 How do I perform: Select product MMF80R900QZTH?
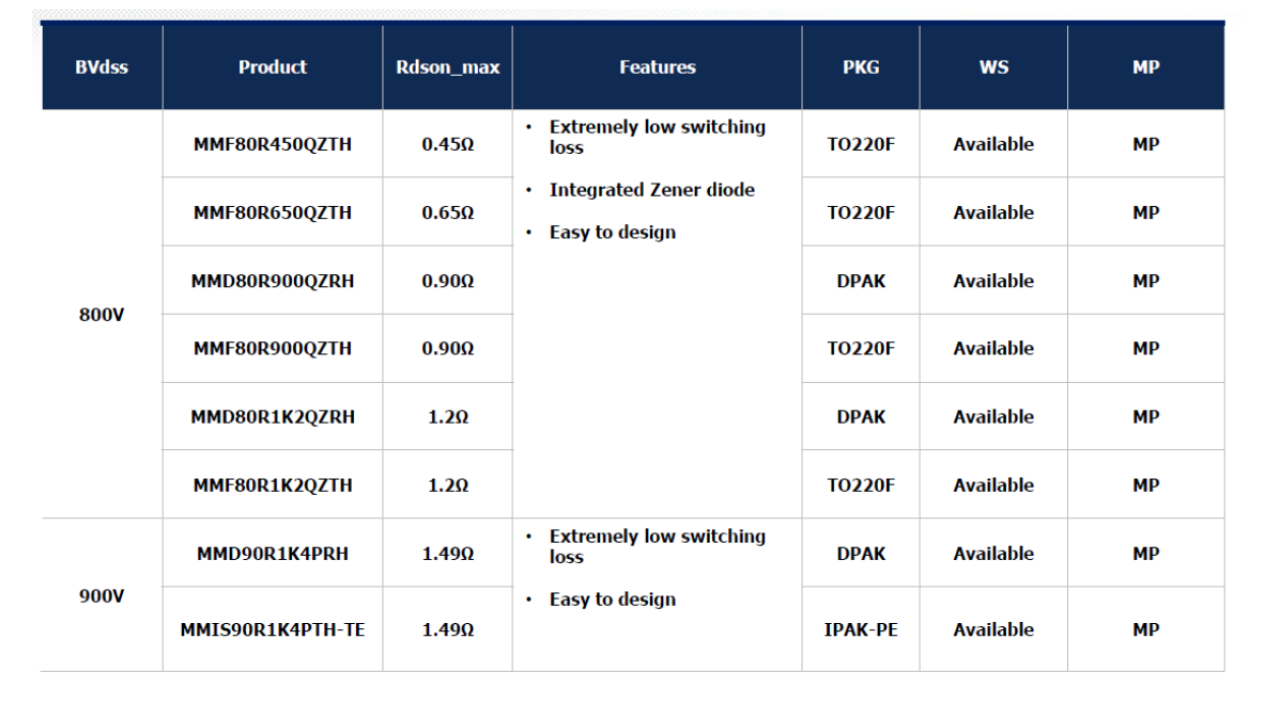tap(272, 349)
